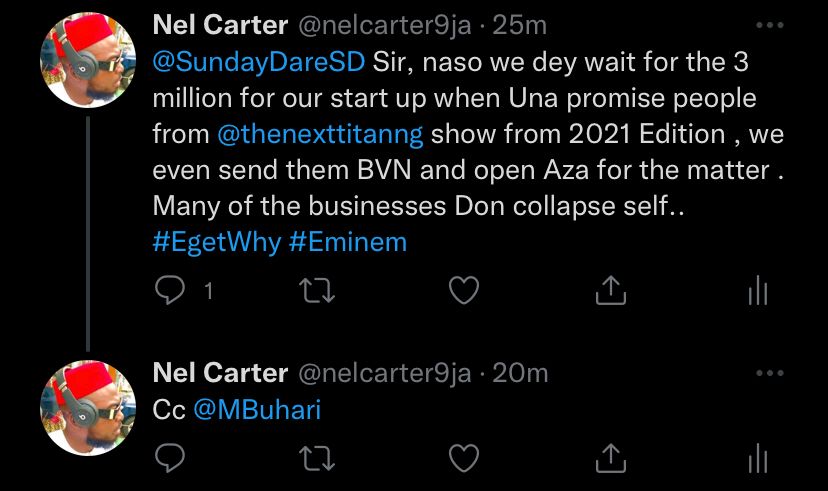Image resolution: width=828 pixels, height=491 pixels.
Task: Open more options menu on second tweet
Action: coord(769,373)
